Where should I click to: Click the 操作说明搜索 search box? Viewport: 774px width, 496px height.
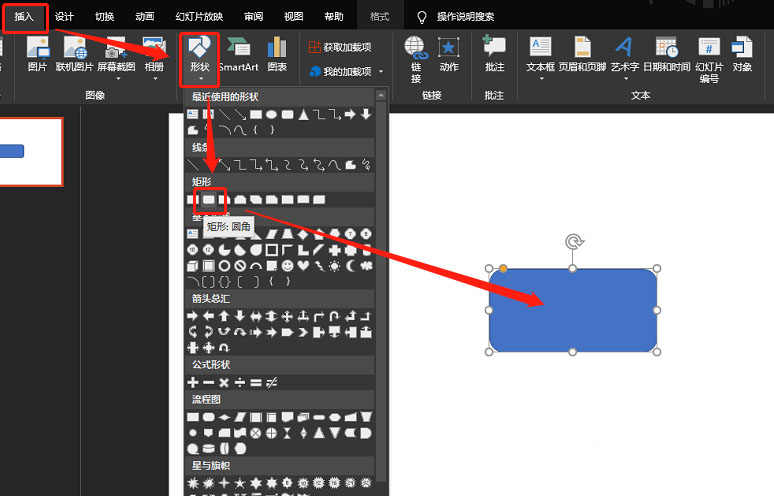point(465,17)
